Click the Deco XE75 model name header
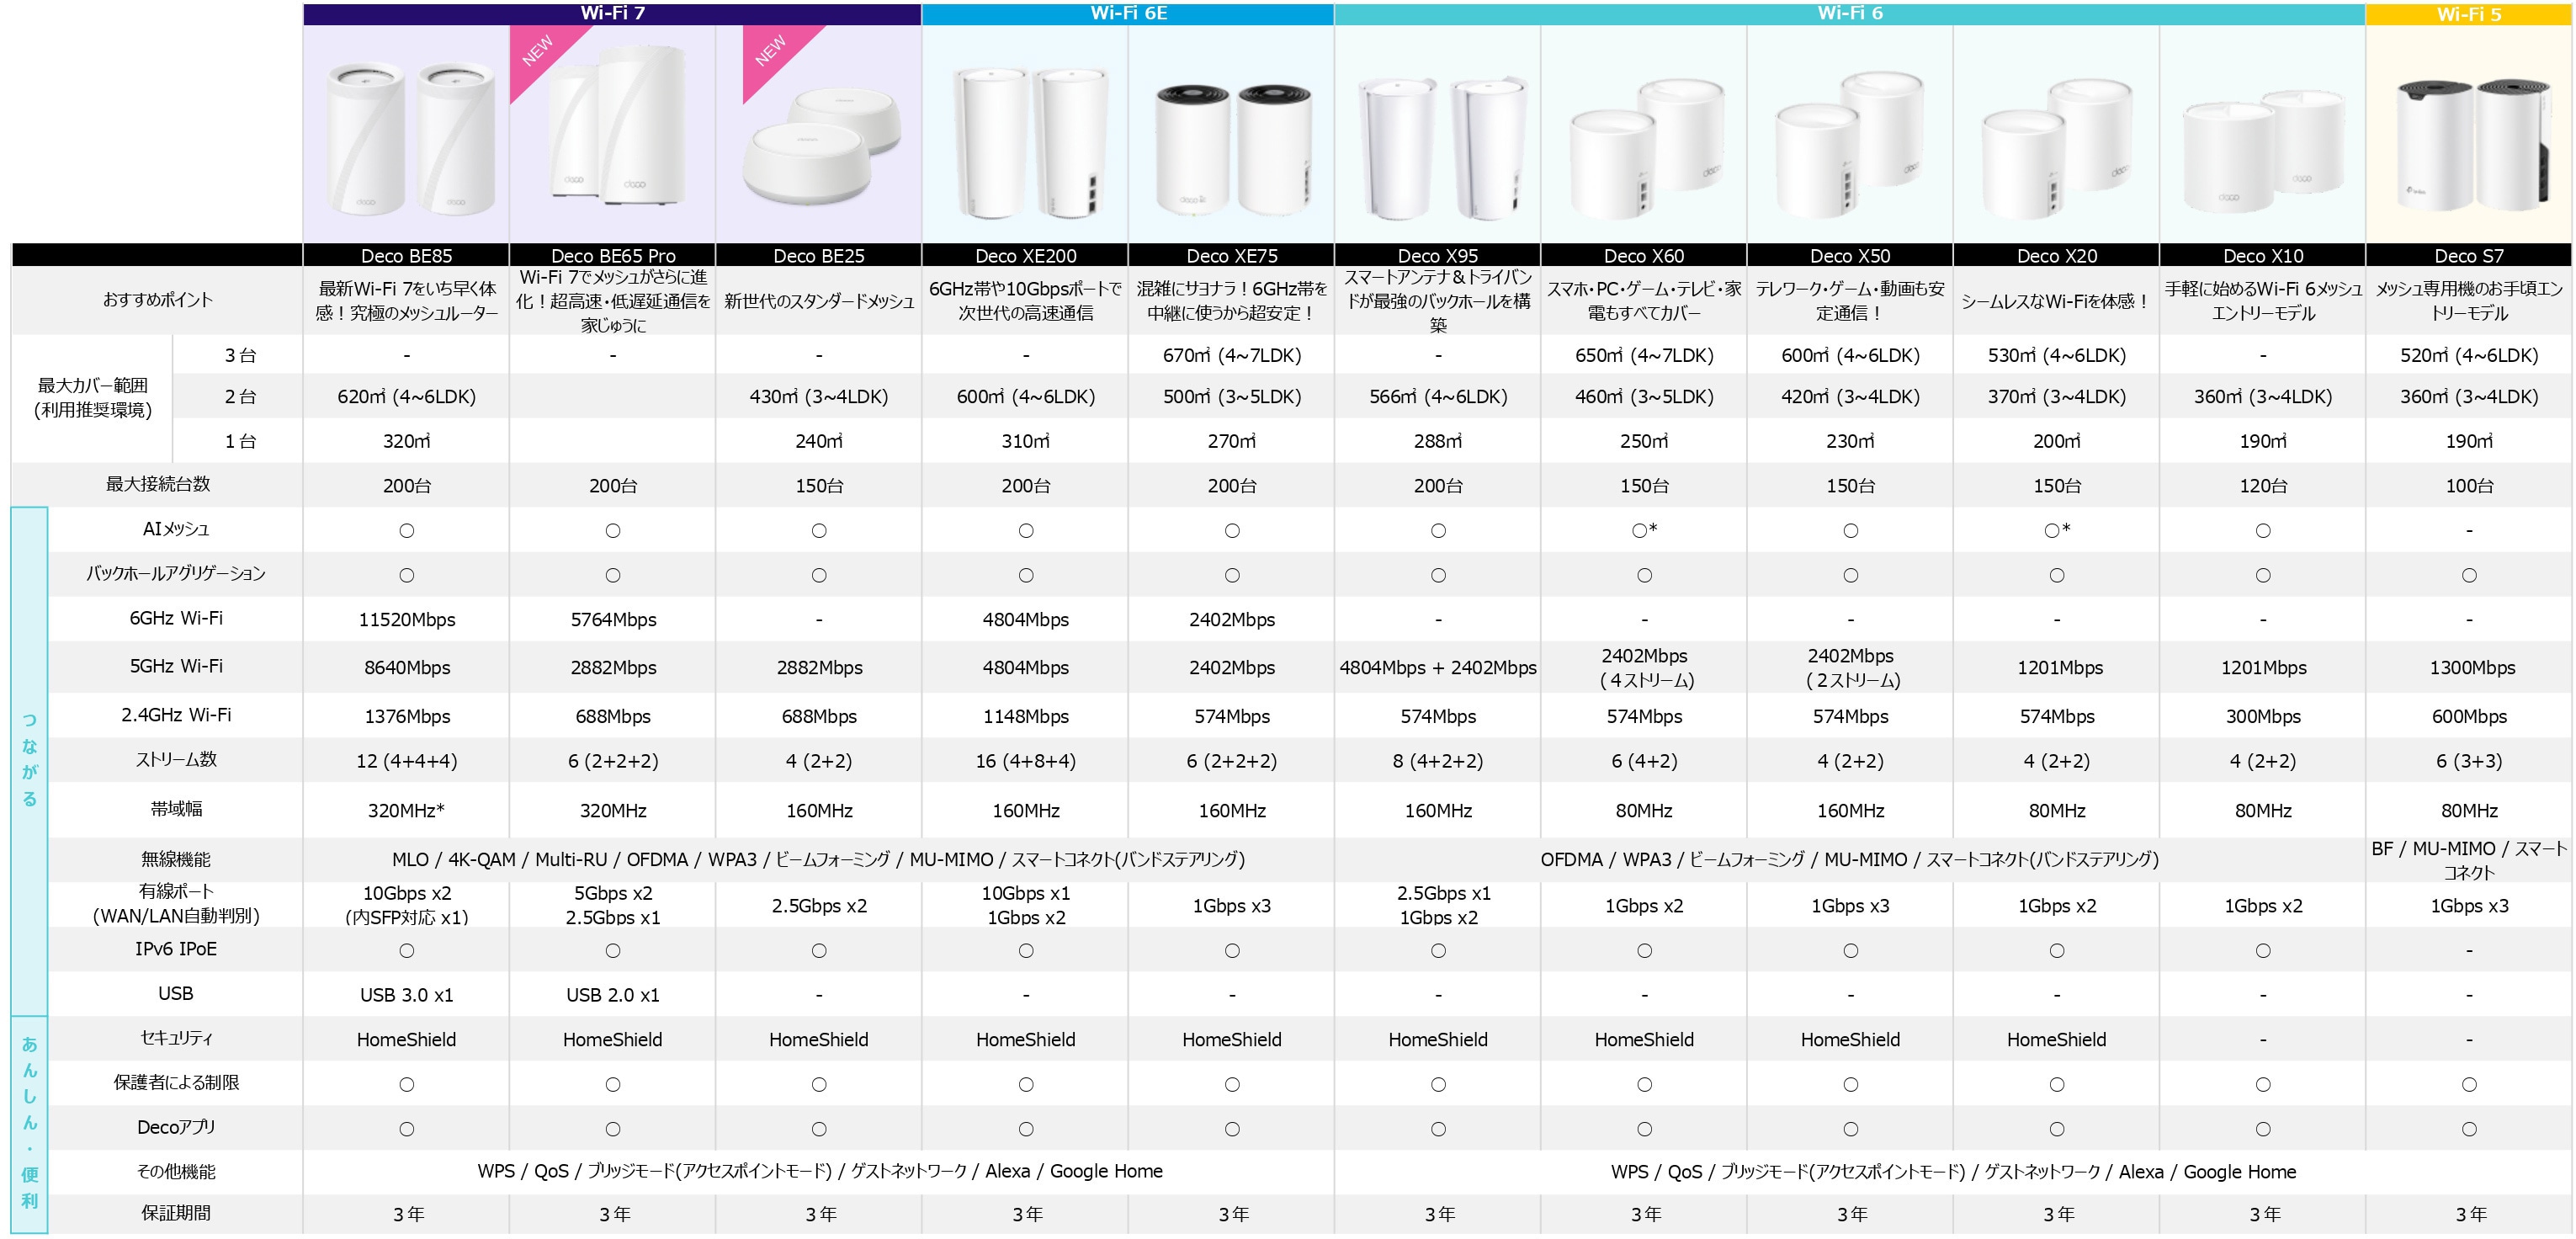2576x1239 pixels. coord(1231,255)
